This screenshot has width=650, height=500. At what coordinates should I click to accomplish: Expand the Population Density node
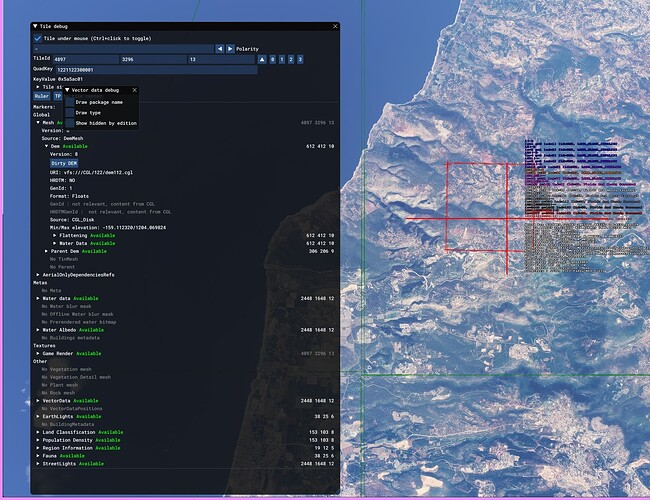click(38, 440)
